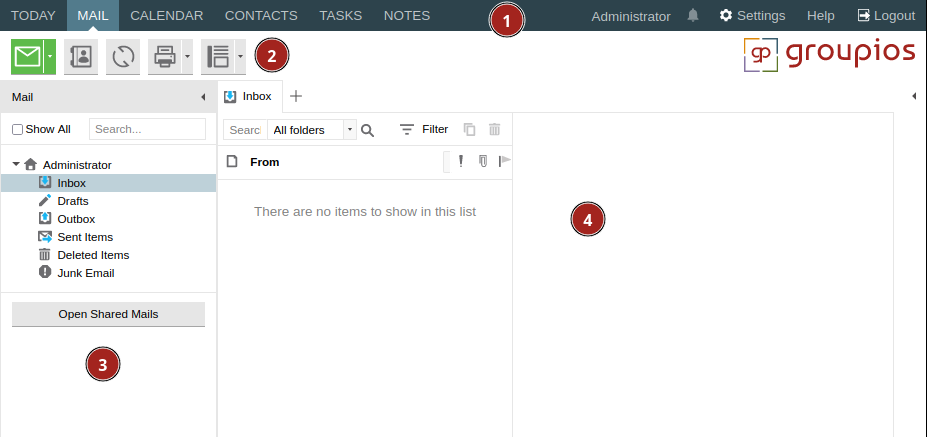Log out using the Logout button
The width and height of the screenshot is (927, 437).
[886, 15]
